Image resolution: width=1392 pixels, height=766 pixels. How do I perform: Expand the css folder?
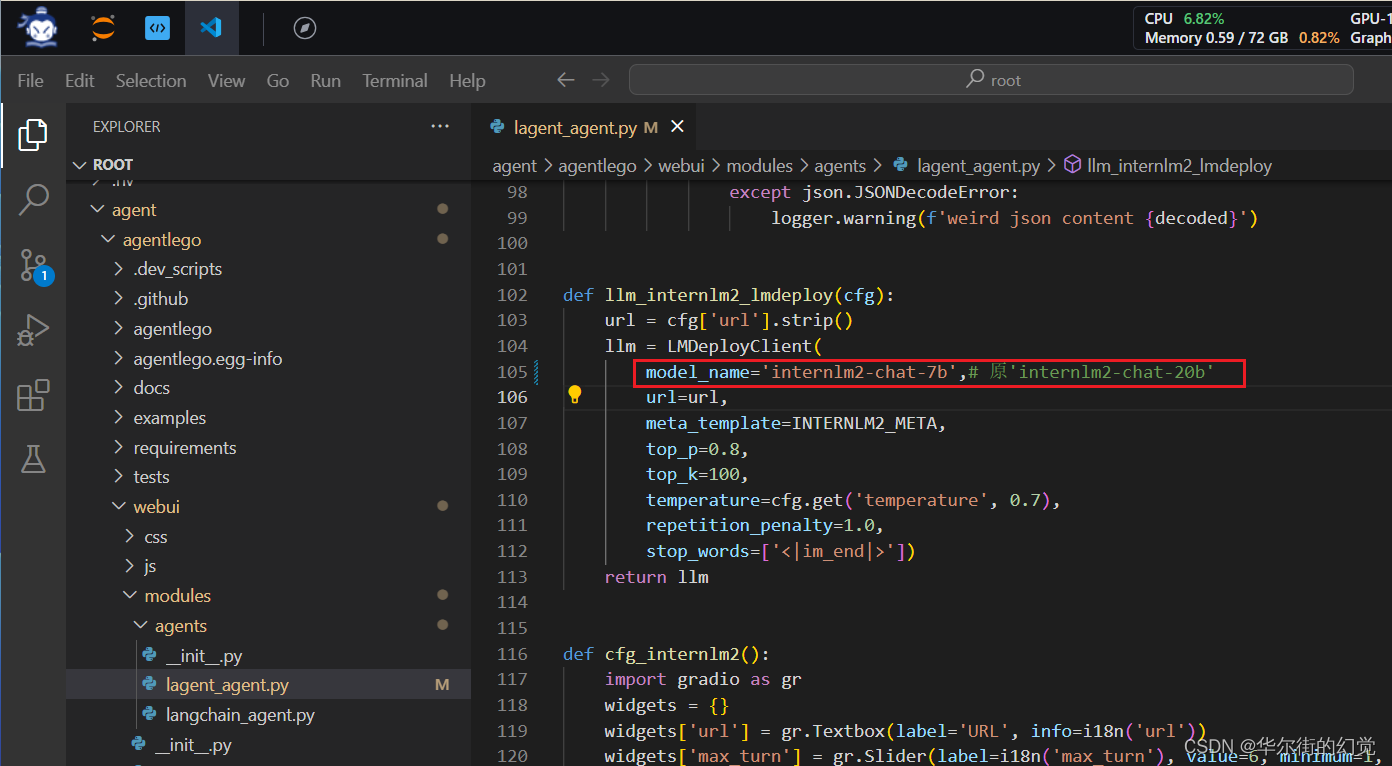click(x=130, y=537)
